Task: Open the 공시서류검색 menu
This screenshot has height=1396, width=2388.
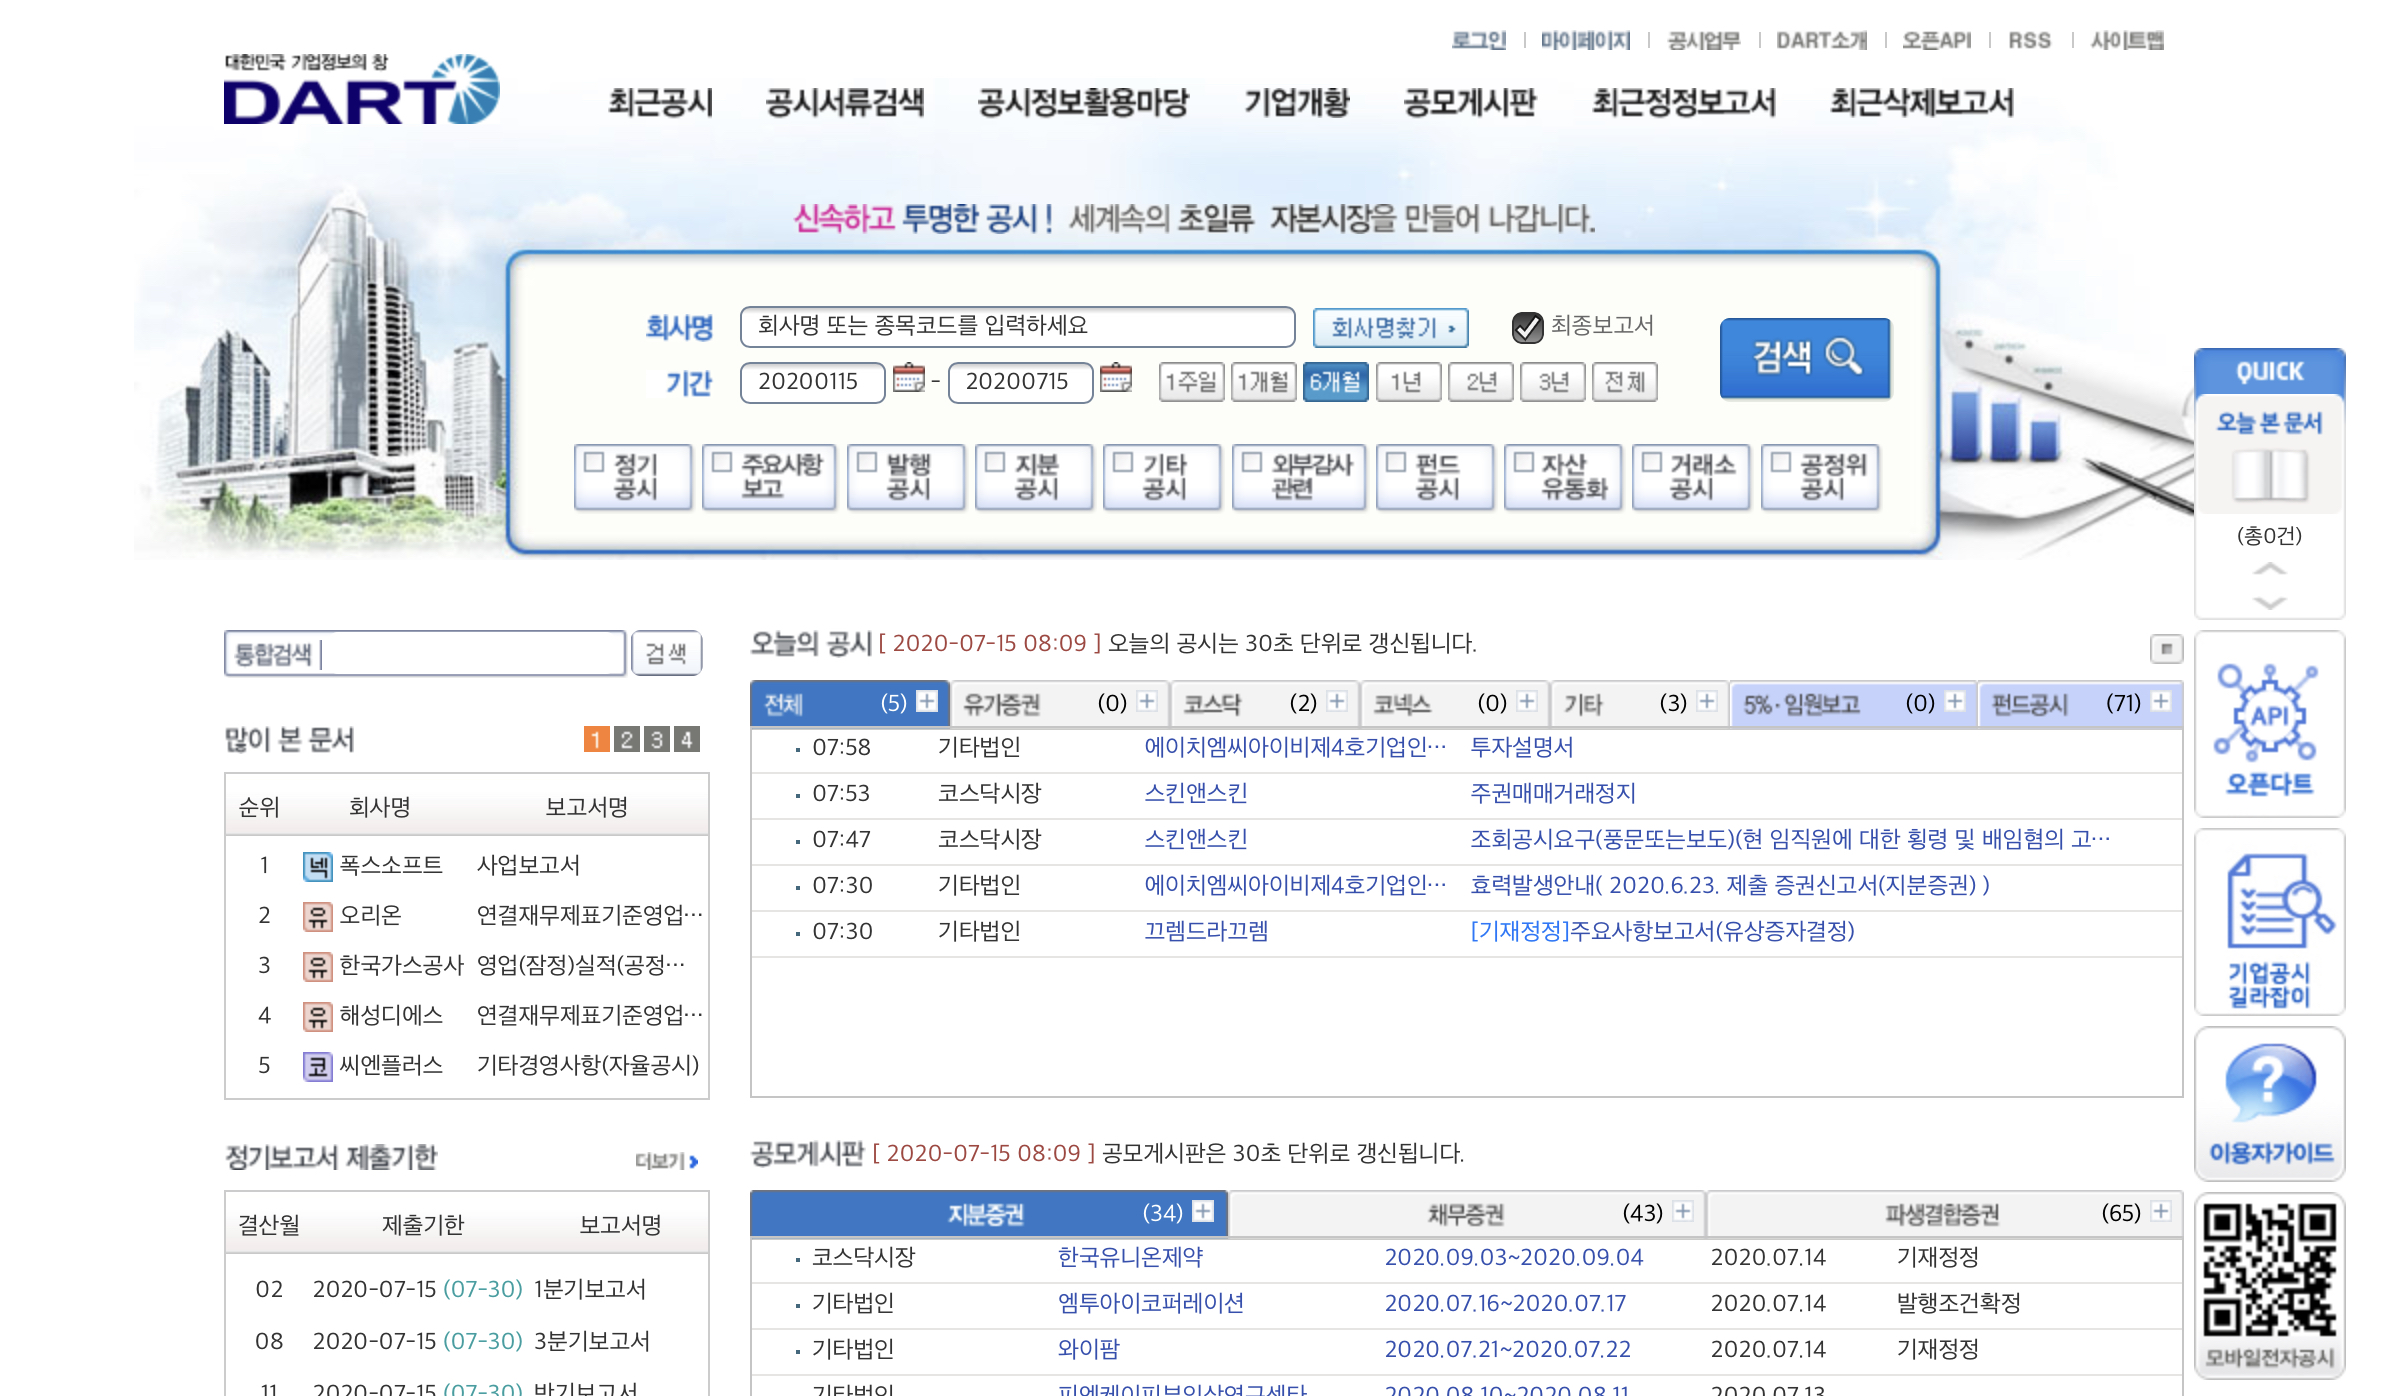Action: coord(845,102)
